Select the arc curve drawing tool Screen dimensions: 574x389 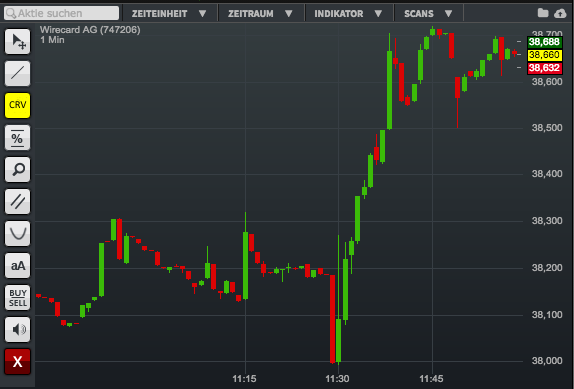click(x=18, y=233)
